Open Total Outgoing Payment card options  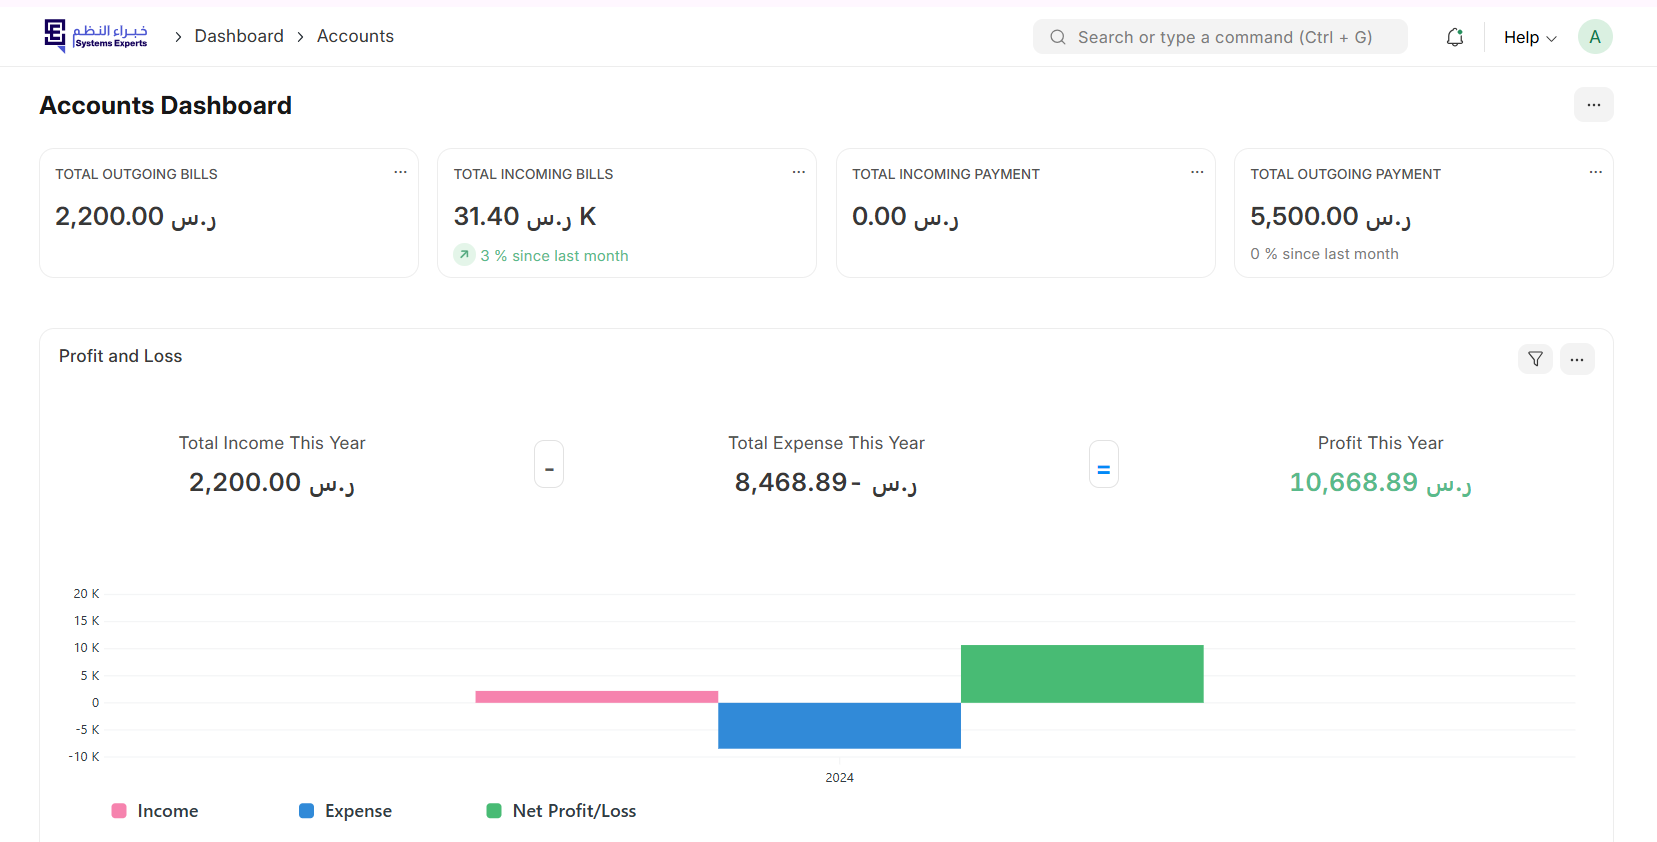tap(1595, 172)
